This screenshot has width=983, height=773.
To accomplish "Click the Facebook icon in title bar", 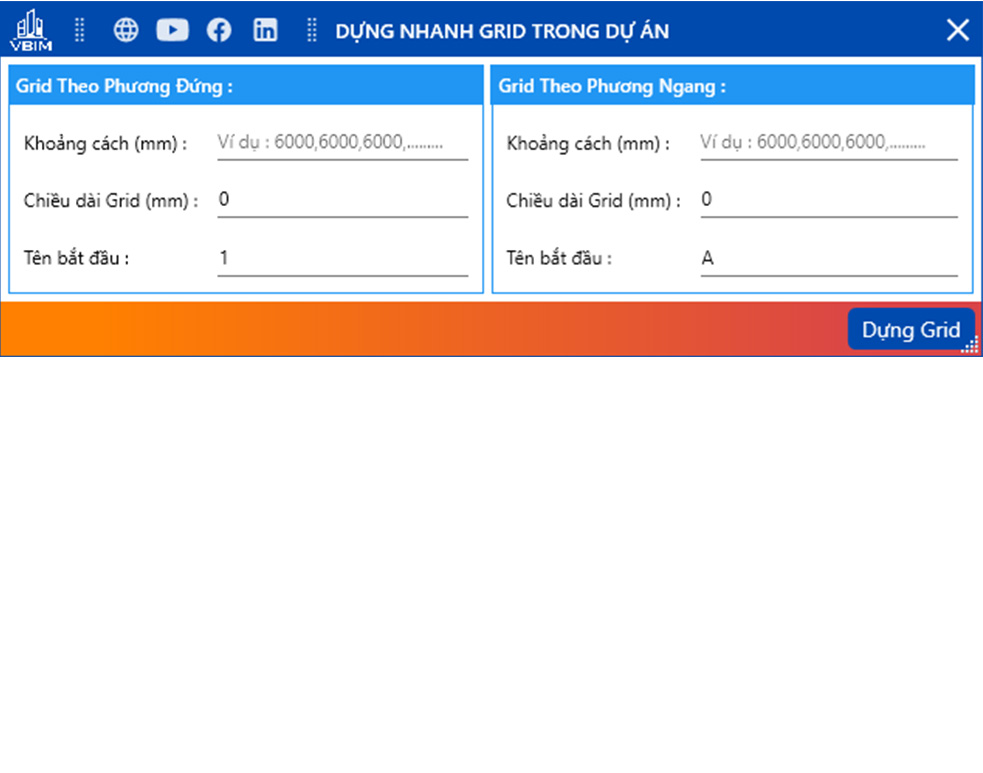I will tap(219, 30).
